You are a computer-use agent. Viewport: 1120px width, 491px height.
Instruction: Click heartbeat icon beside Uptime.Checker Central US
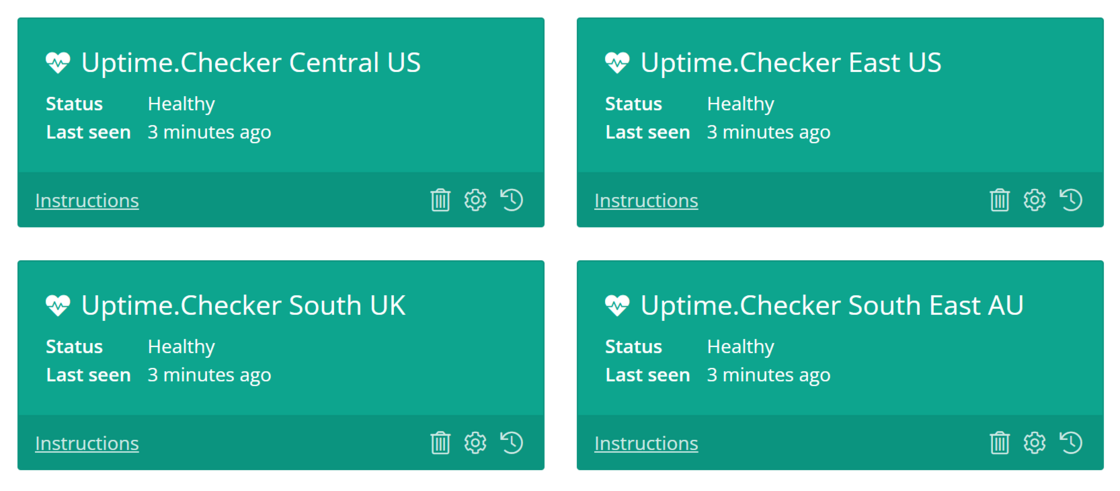tap(59, 63)
